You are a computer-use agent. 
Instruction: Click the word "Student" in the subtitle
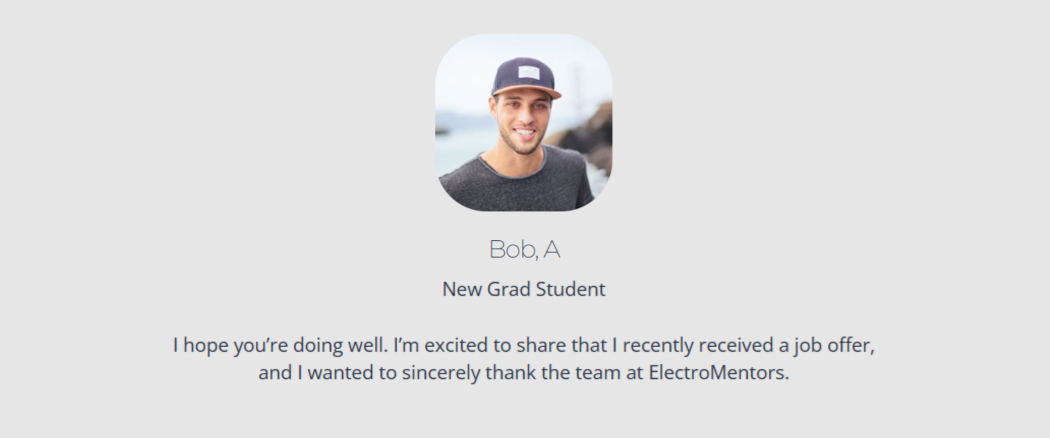click(572, 290)
